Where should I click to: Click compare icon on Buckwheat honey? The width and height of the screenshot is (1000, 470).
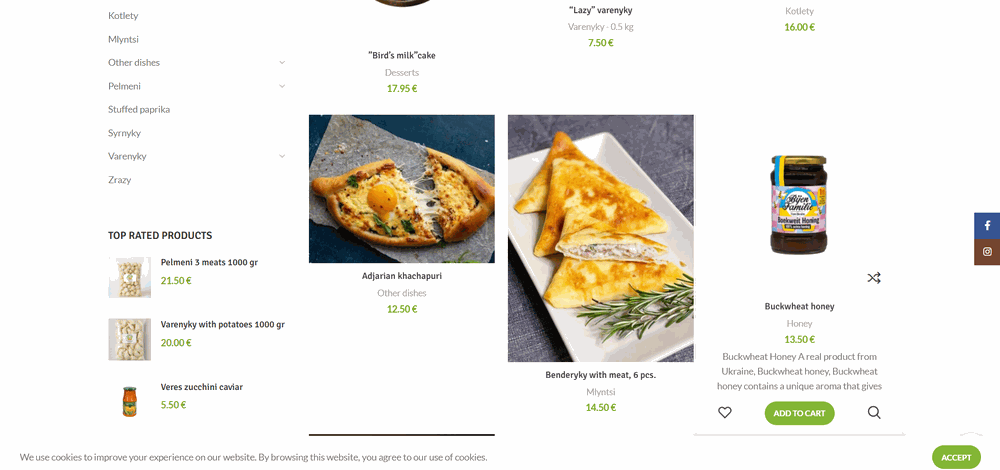[x=874, y=278]
